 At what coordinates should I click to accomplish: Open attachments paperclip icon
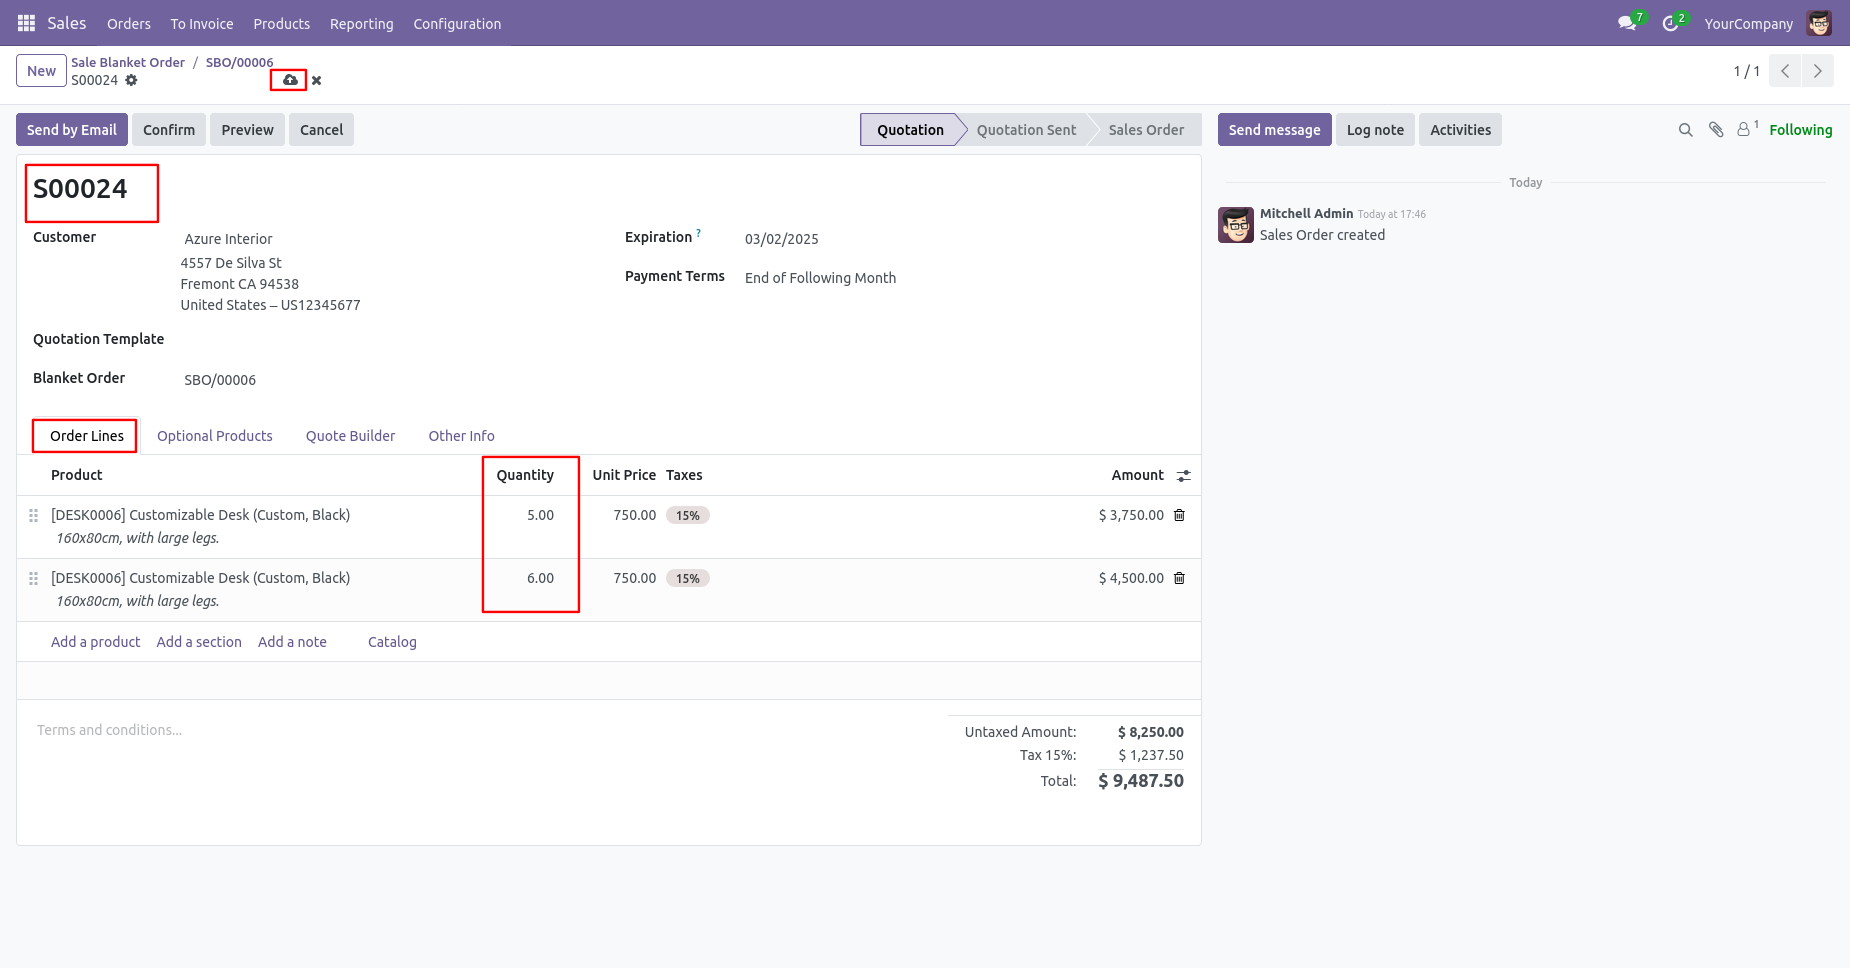tap(1716, 130)
